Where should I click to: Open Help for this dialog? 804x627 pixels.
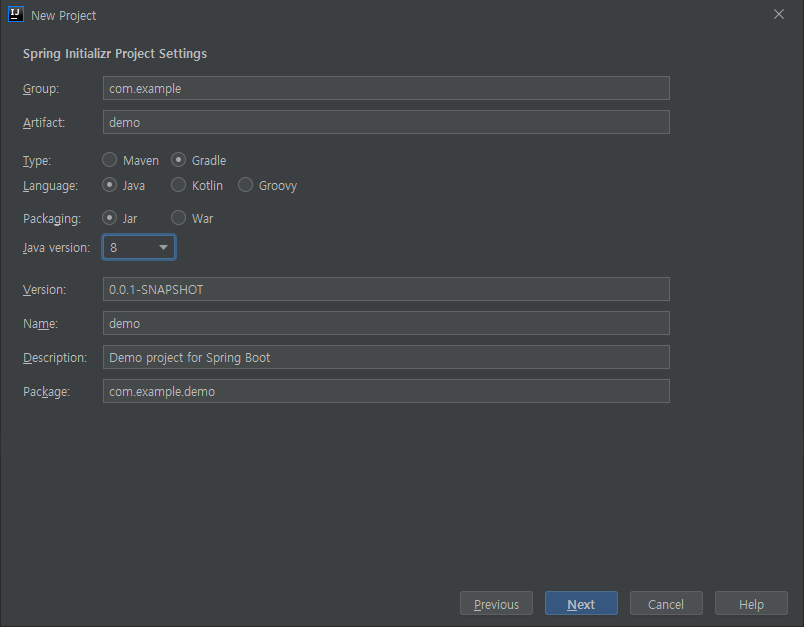coord(751,604)
